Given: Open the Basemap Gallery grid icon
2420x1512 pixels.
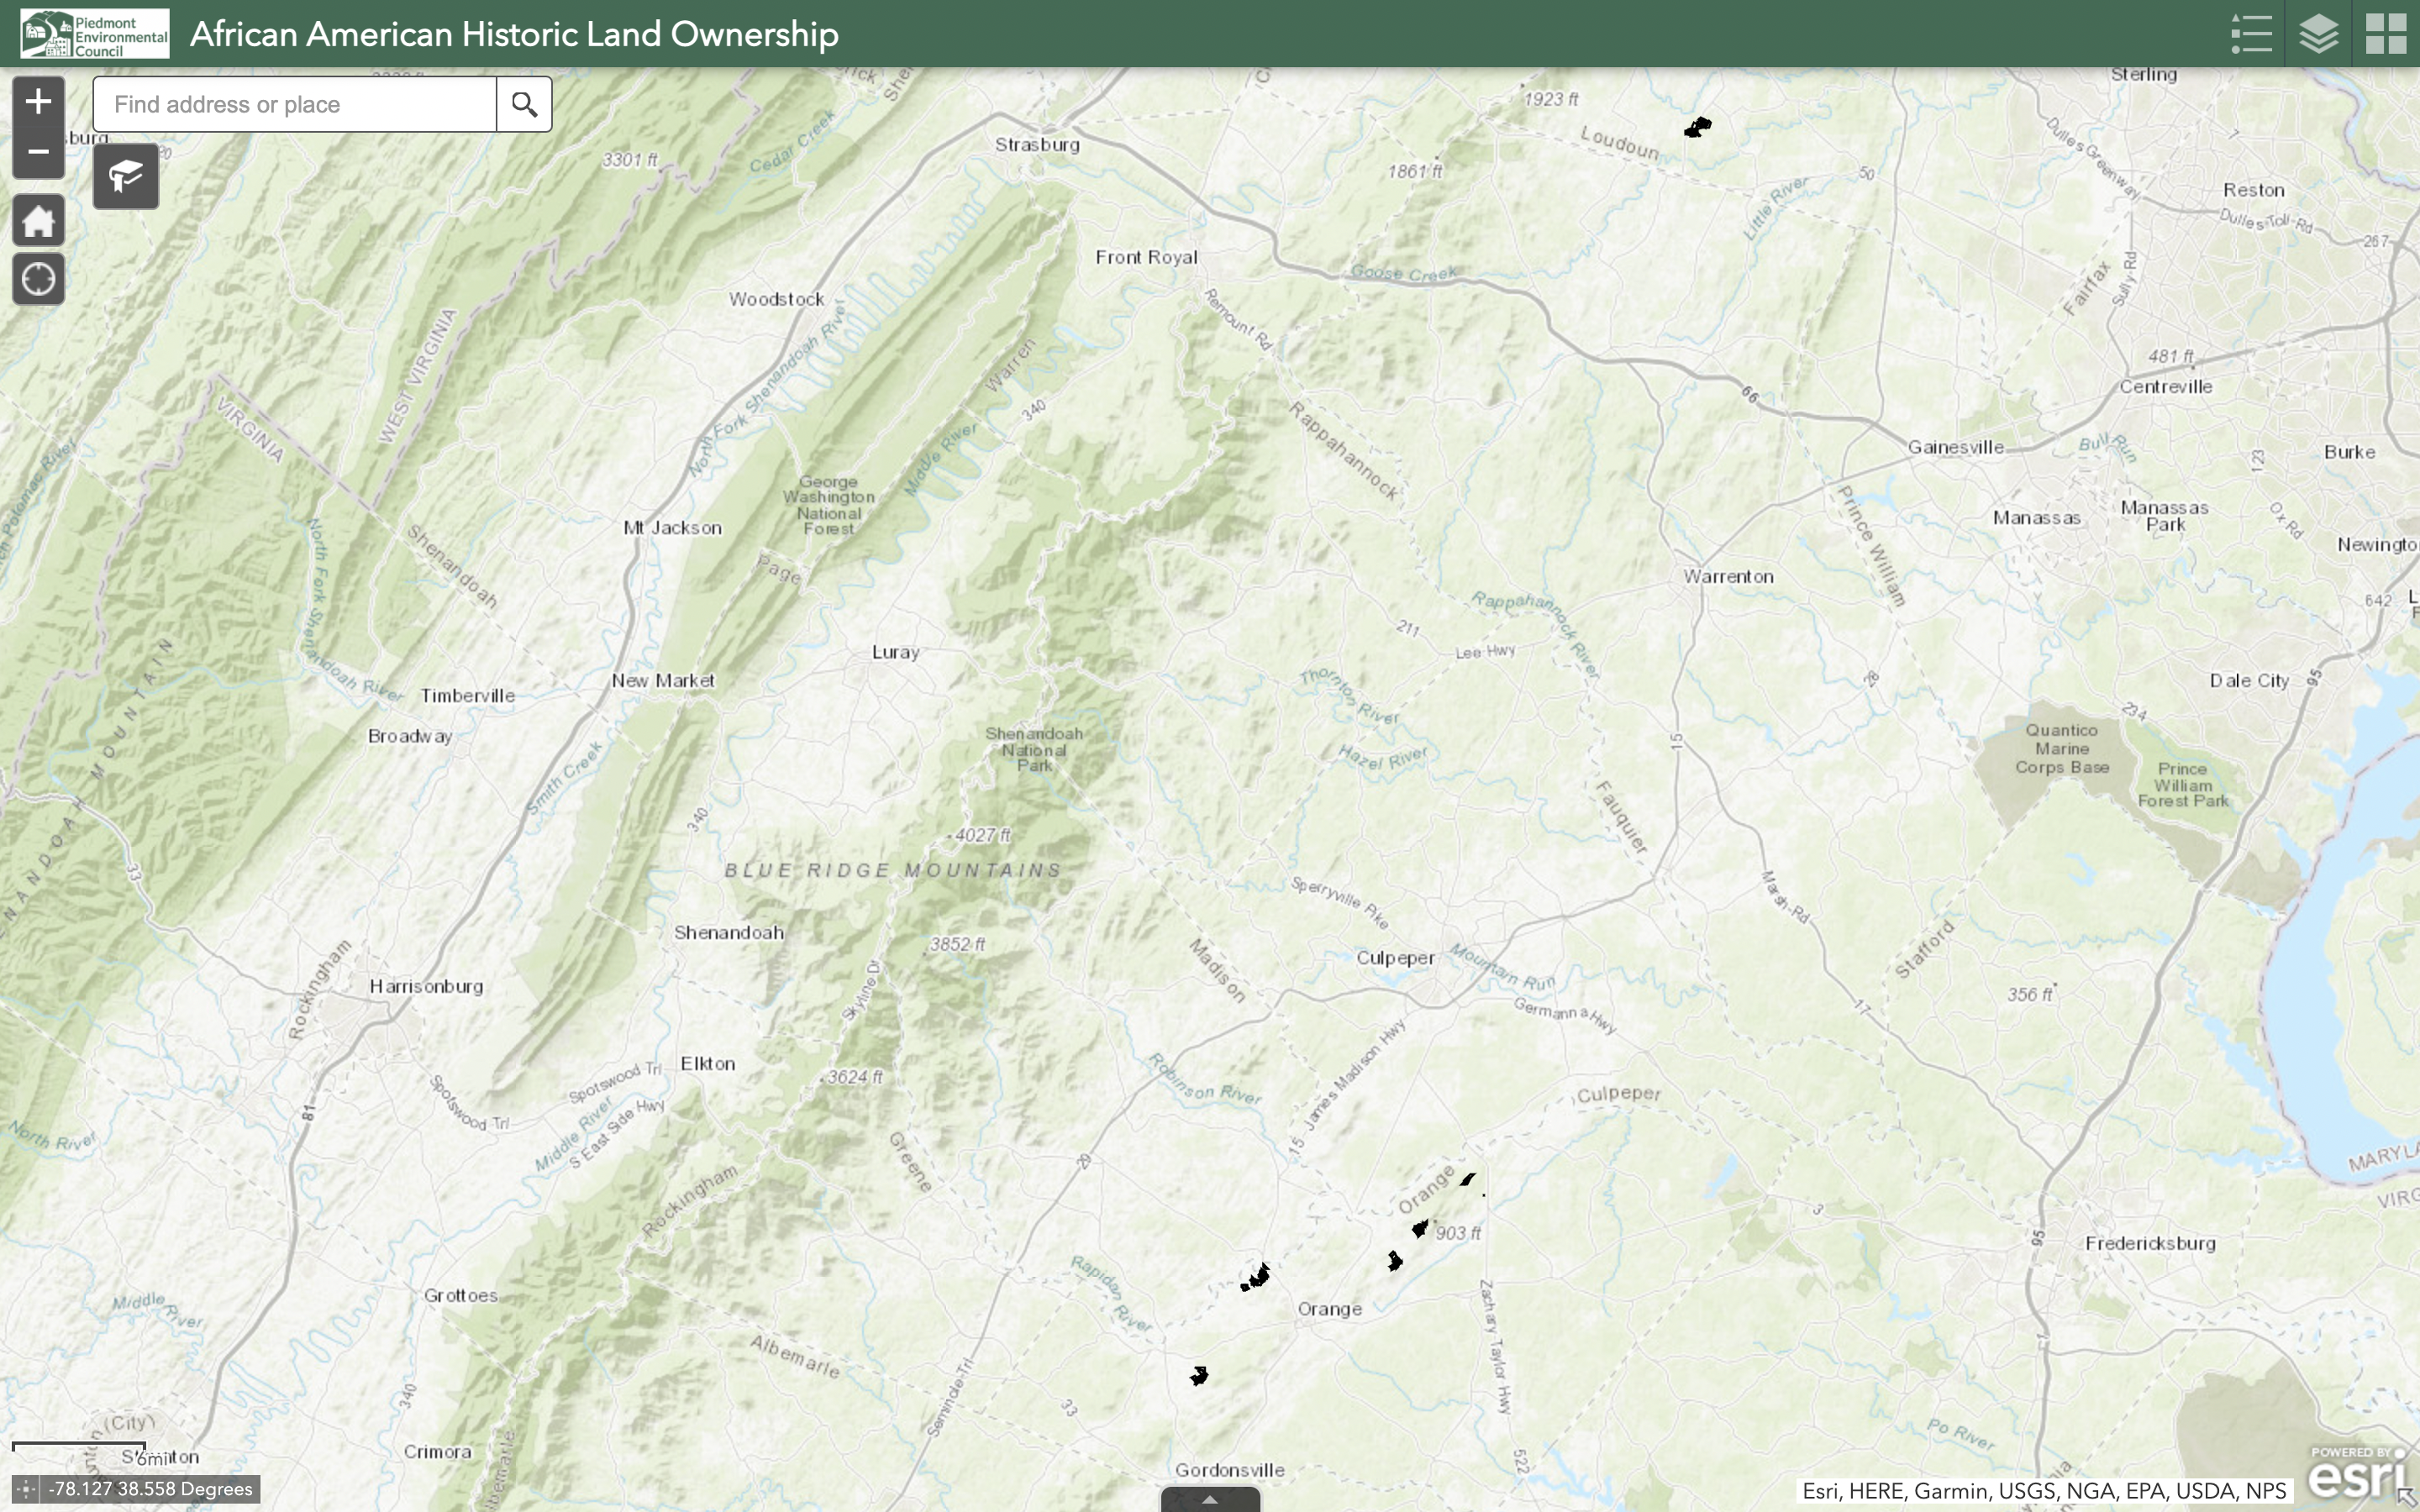Looking at the screenshot, I should [x=2385, y=34].
